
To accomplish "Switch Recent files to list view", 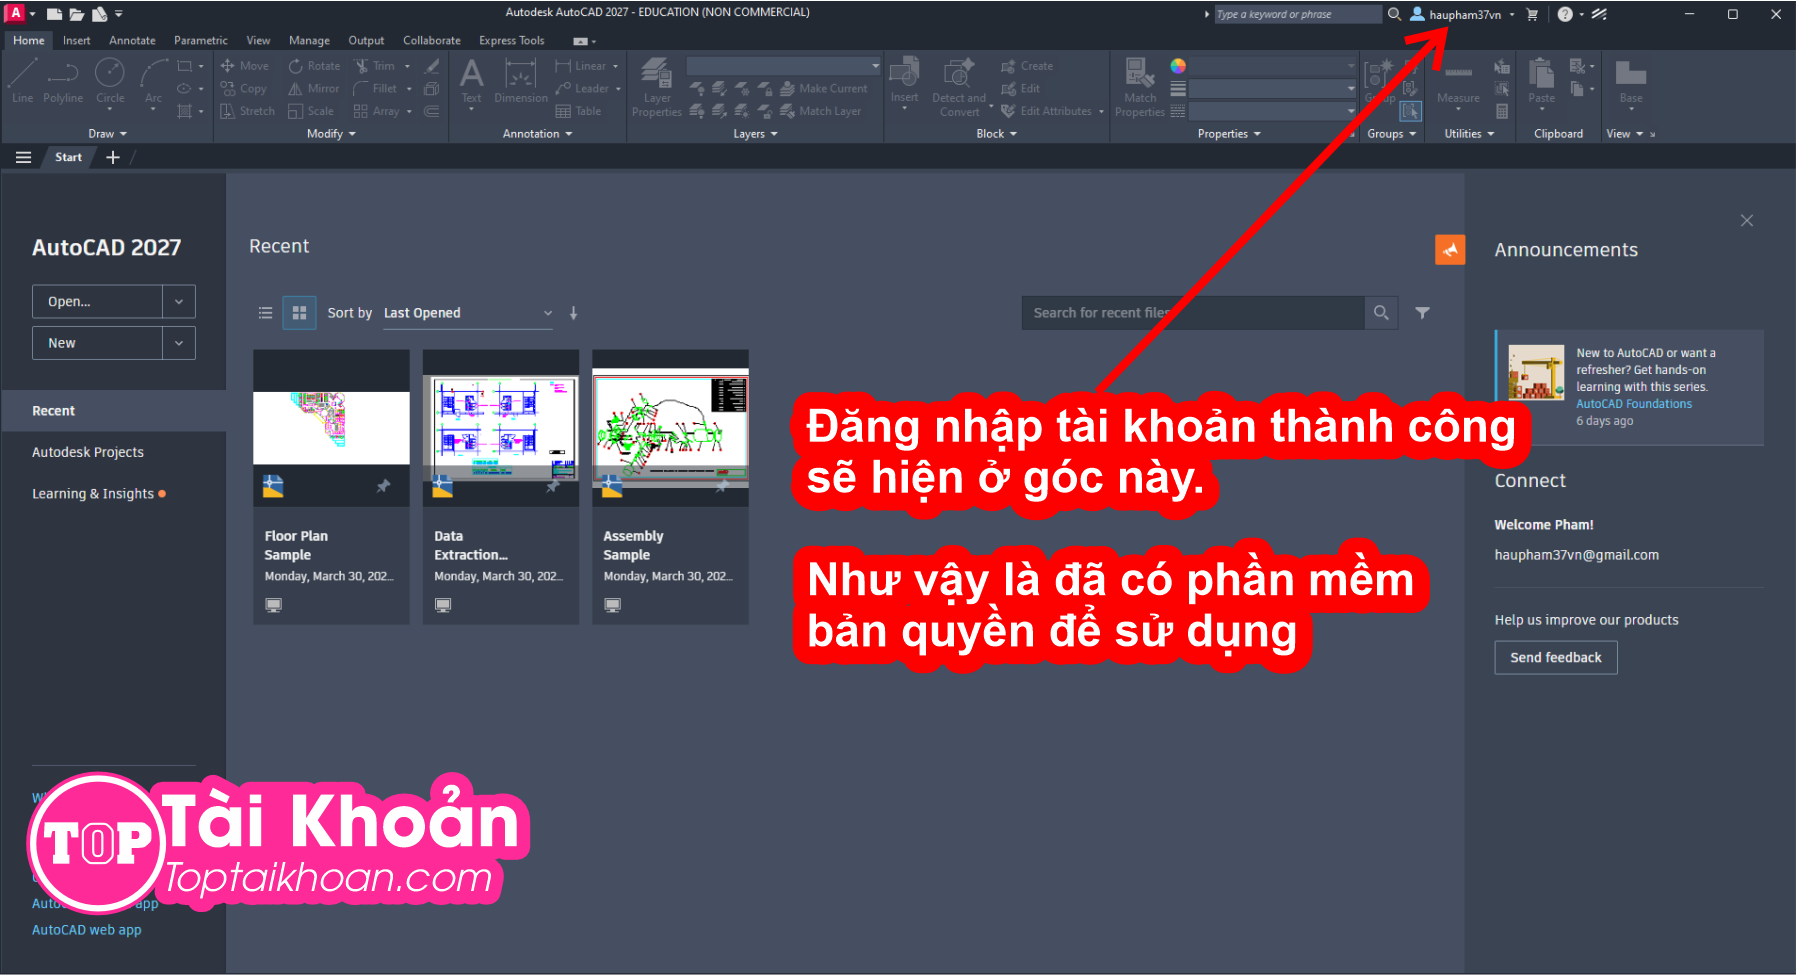I will (265, 312).
